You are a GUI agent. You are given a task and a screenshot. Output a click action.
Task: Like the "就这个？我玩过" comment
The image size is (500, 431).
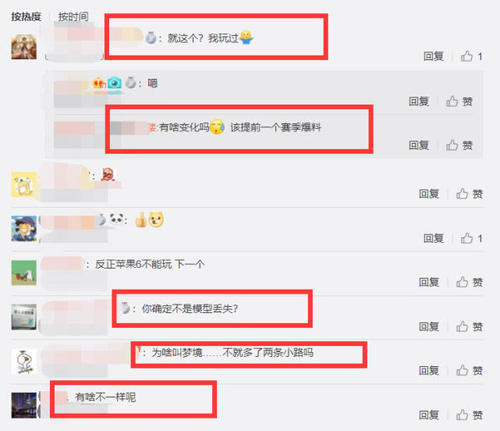coord(472,56)
